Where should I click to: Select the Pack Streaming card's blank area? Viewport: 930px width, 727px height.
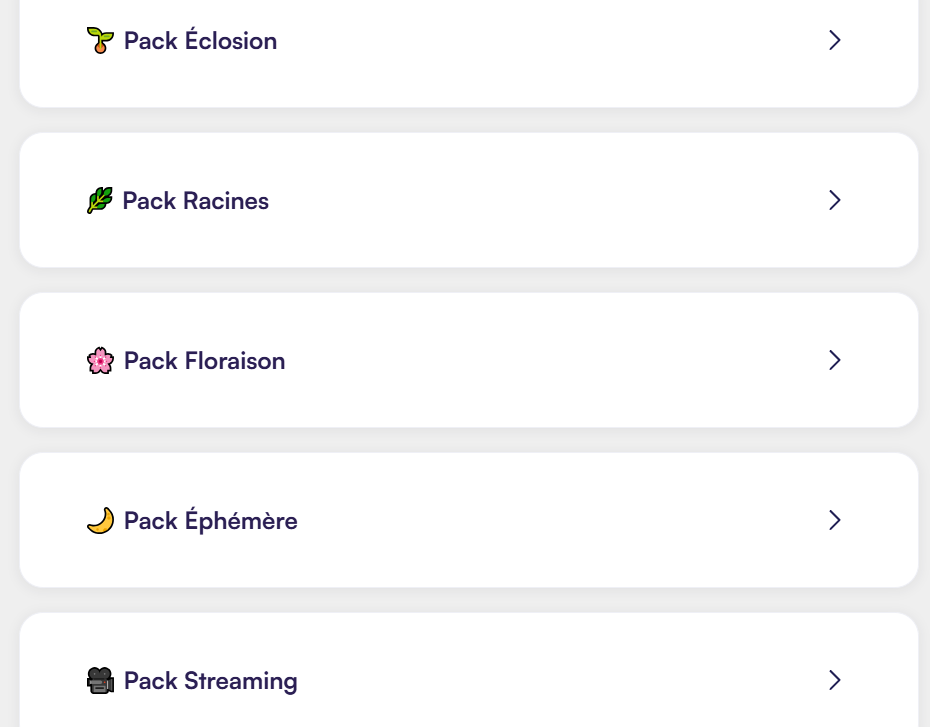click(x=534, y=681)
